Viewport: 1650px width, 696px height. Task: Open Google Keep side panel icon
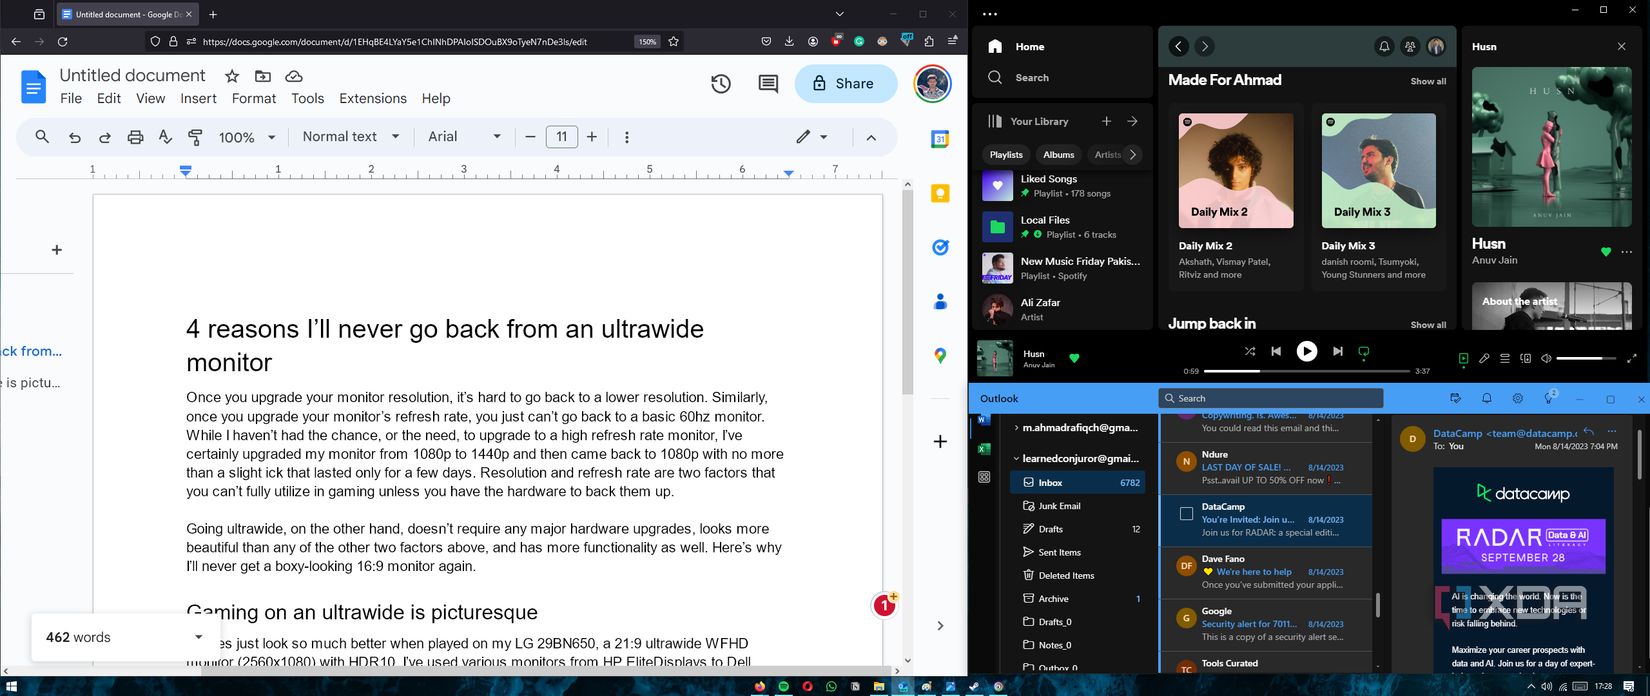pyautogui.click(x=940, y=193)
